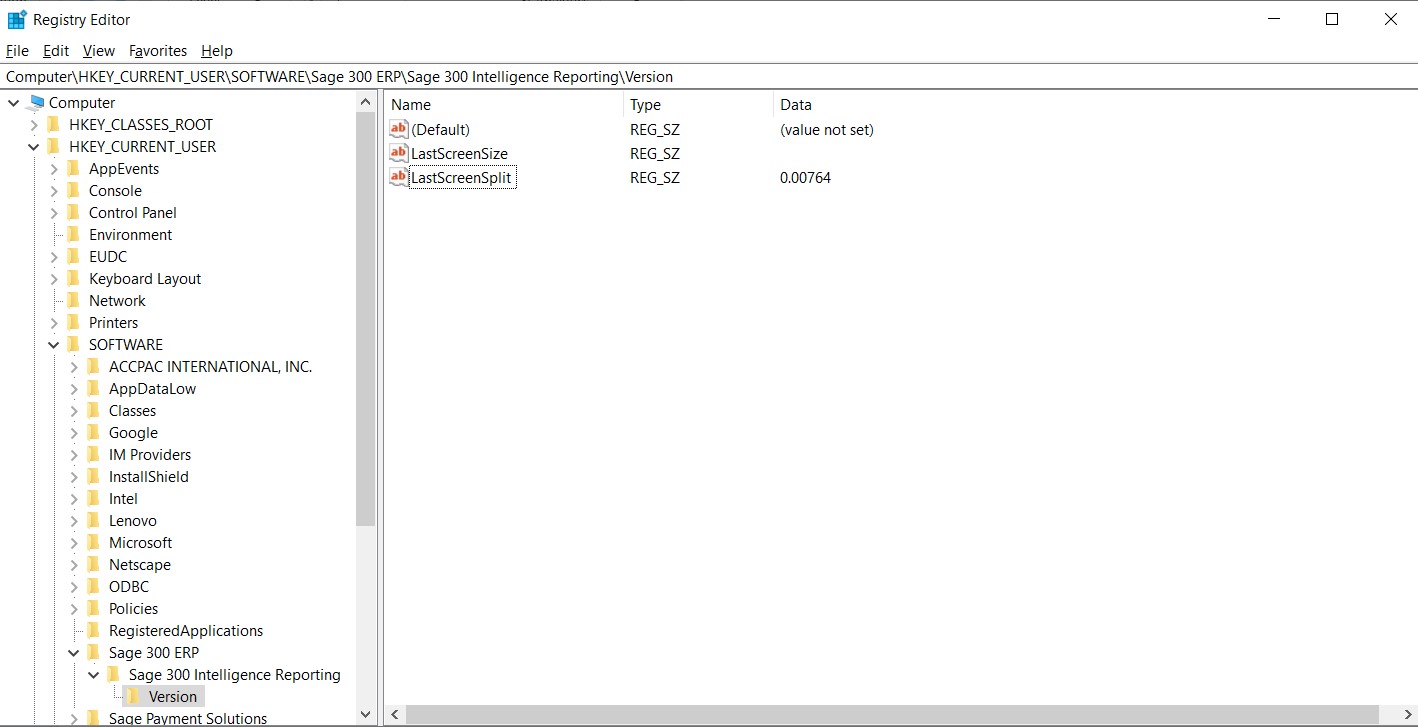Click the Version folder icon
The image size is (1418, 727).
(x=134, y=696)
